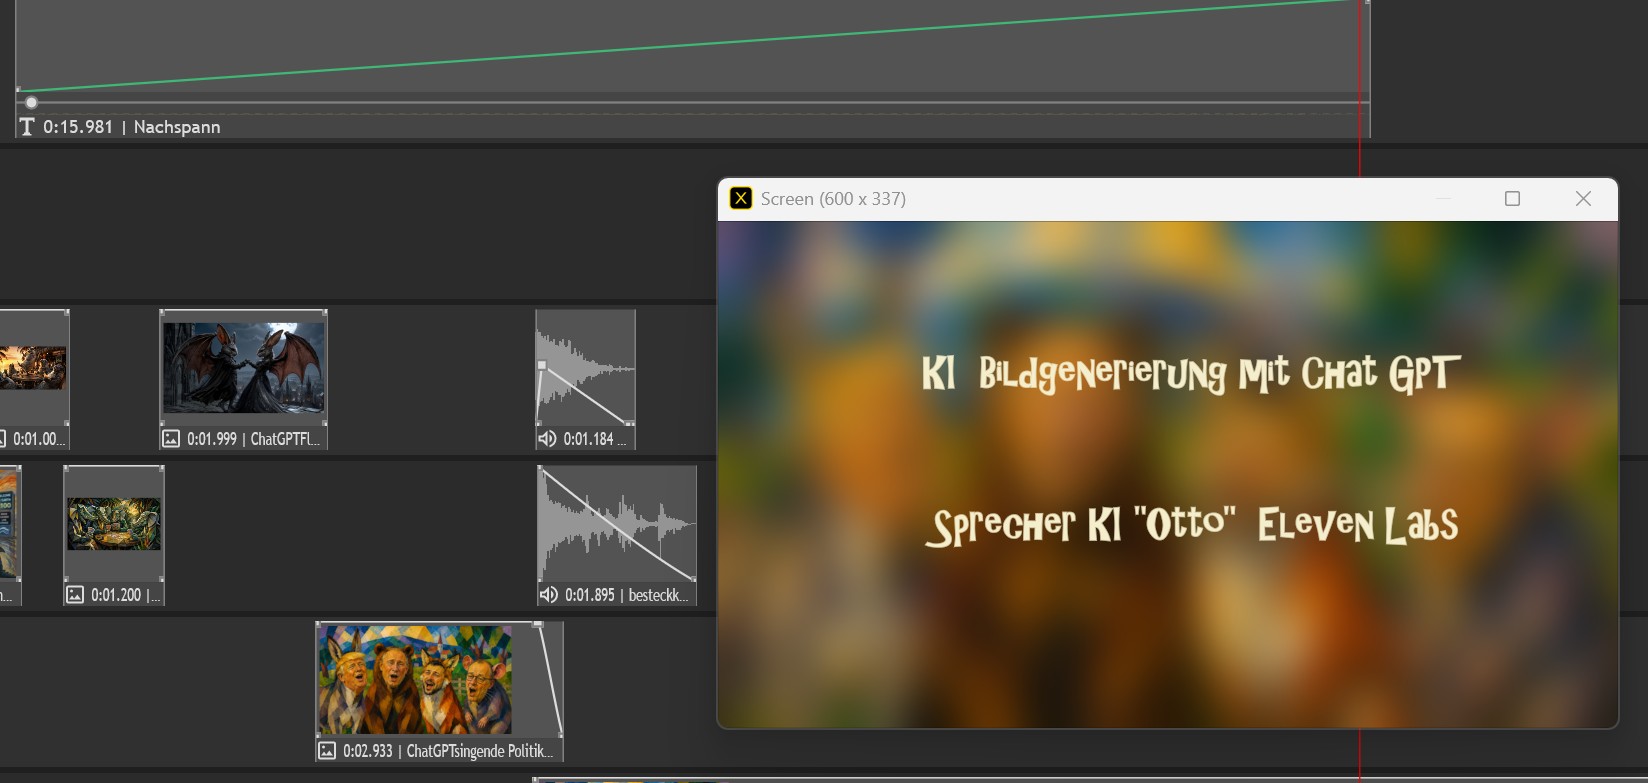Click the 0:01.895 duration label
The height and width of the screenshot is (783, 1648).
590,594
